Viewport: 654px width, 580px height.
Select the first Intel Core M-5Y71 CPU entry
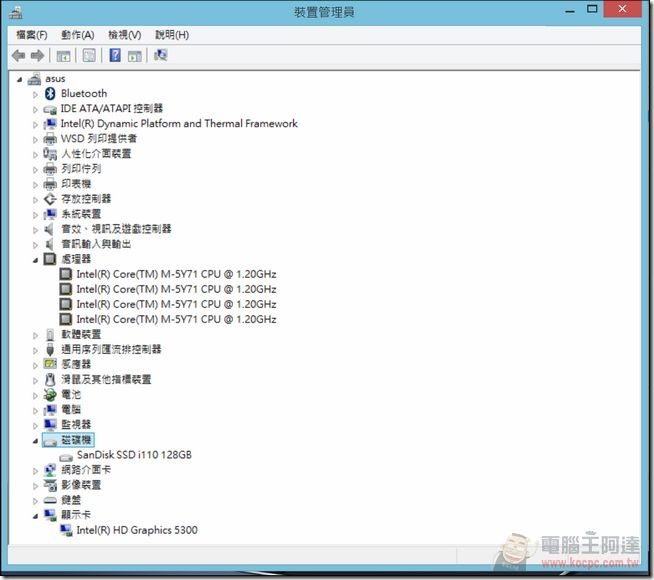point(176,274)
